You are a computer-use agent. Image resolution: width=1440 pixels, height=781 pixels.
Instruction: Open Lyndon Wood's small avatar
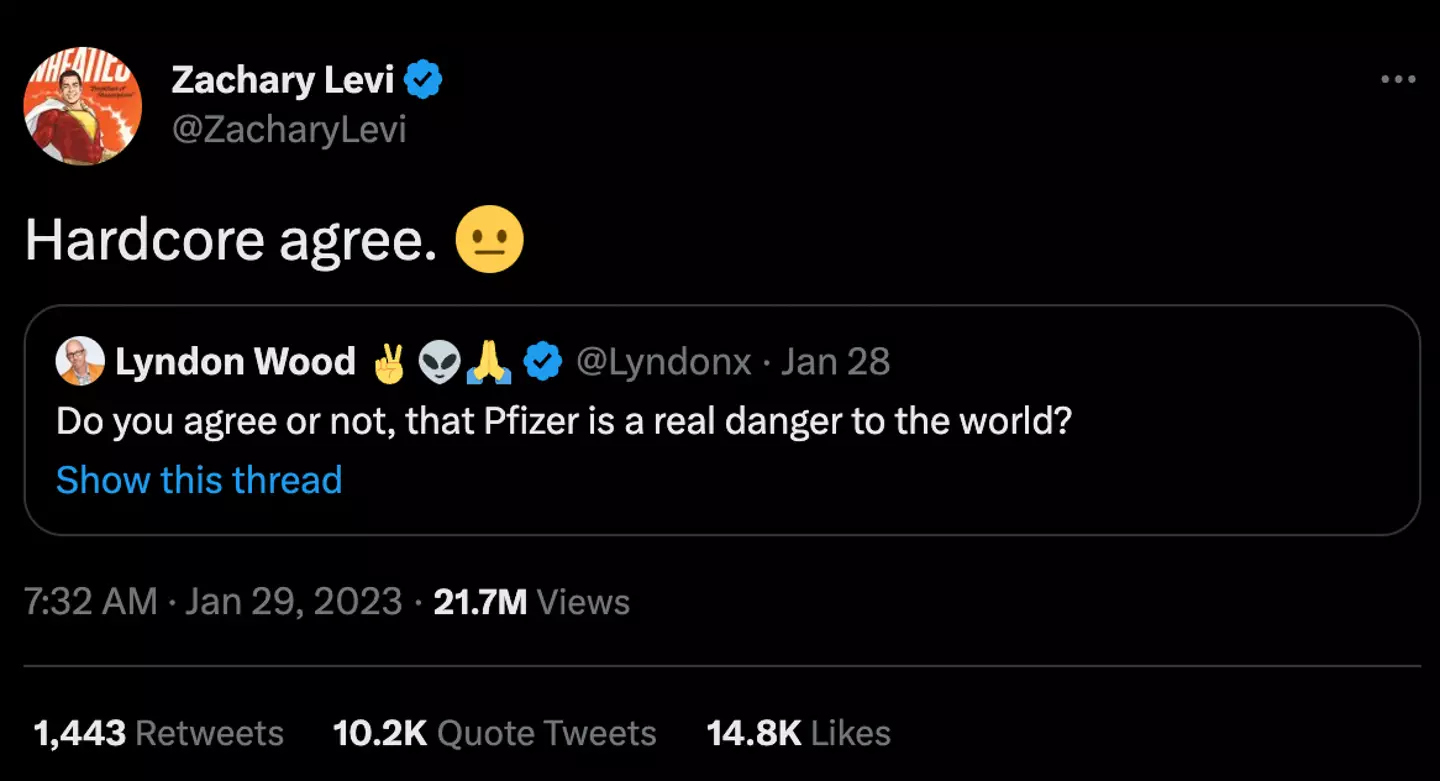point(80,362)
